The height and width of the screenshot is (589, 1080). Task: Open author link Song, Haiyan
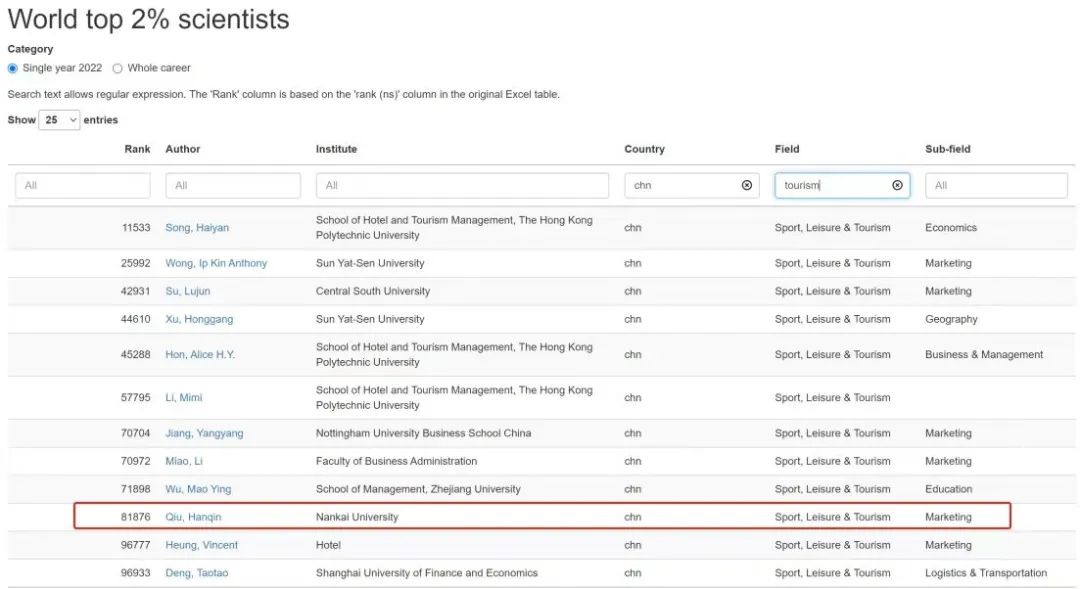[x=197, y=228]
